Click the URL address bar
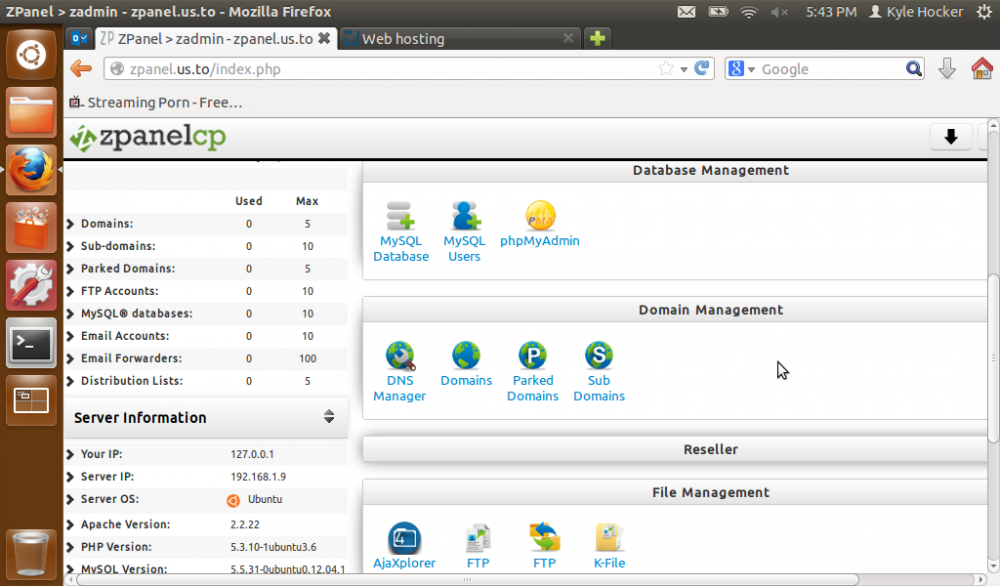Image resolution: width=1000 pixels, height=586 pixels. pos(380,69)
